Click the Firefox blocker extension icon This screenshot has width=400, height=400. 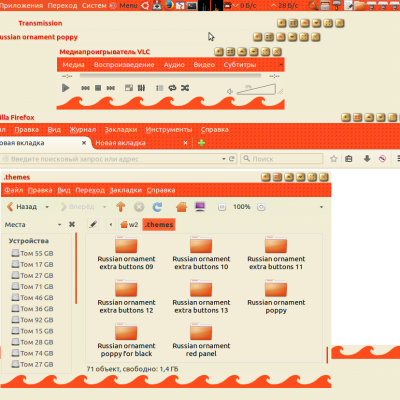point(383,159)
